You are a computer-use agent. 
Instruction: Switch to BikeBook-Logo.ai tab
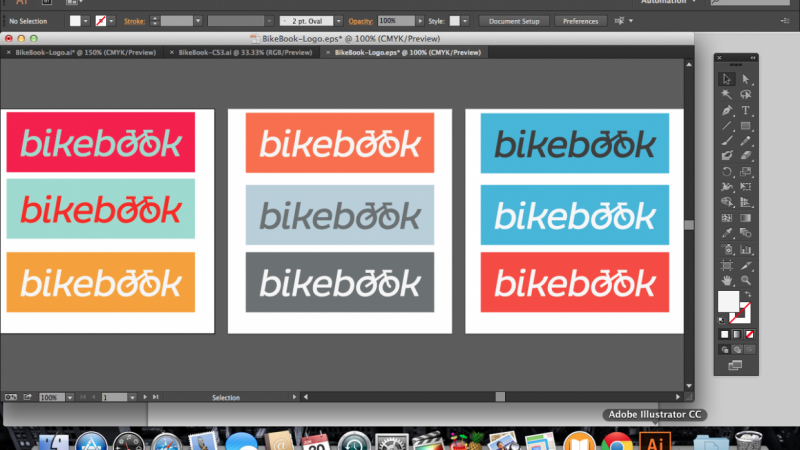pos(85,52)
